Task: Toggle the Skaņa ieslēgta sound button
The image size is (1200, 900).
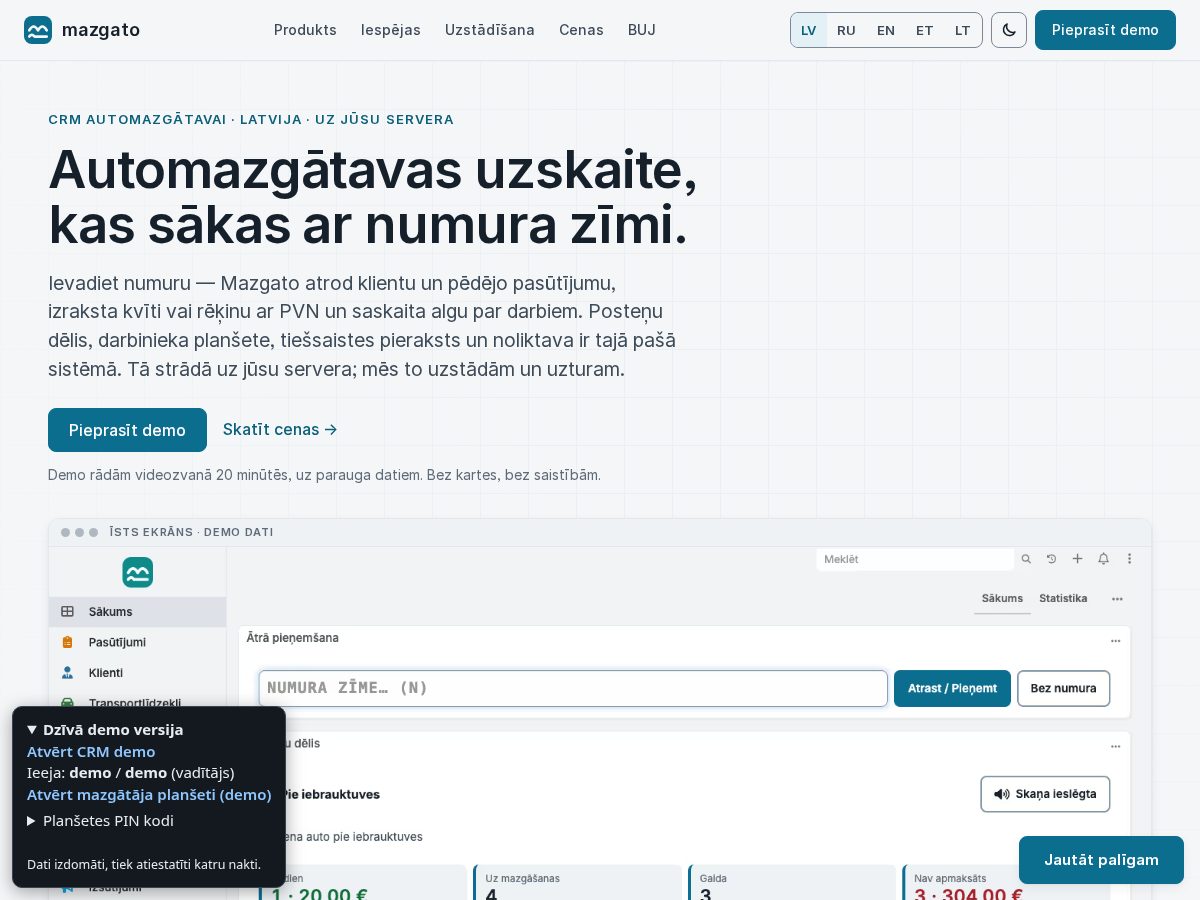Action: coord(1045,794)
